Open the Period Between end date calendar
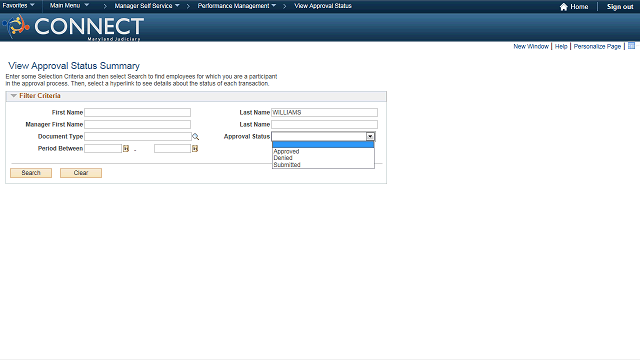The width and height of the screenshot is (640, 360). point(195,149)
